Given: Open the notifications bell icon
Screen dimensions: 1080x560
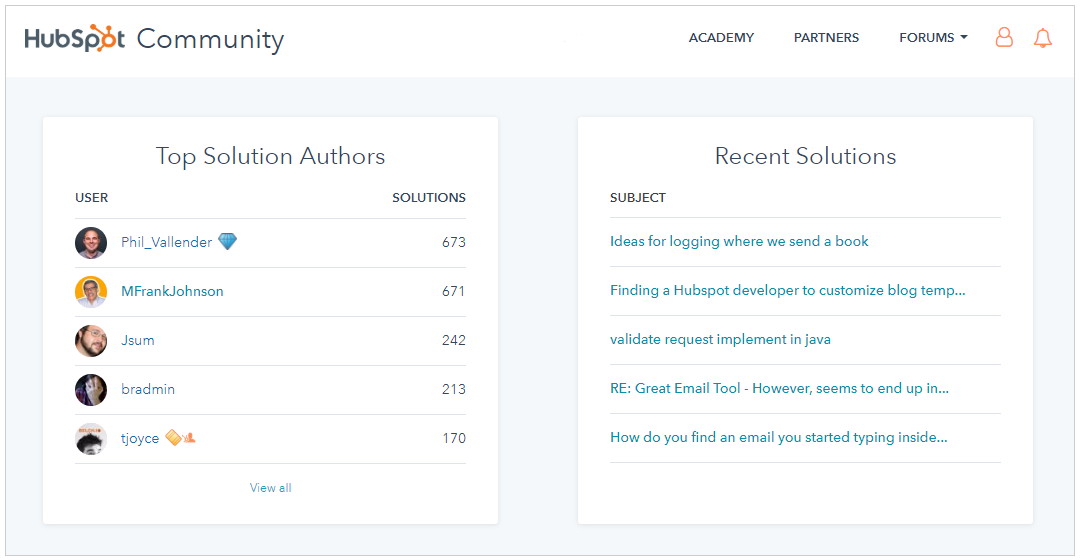Looking at the screenshot, I should click(1043, 38).
